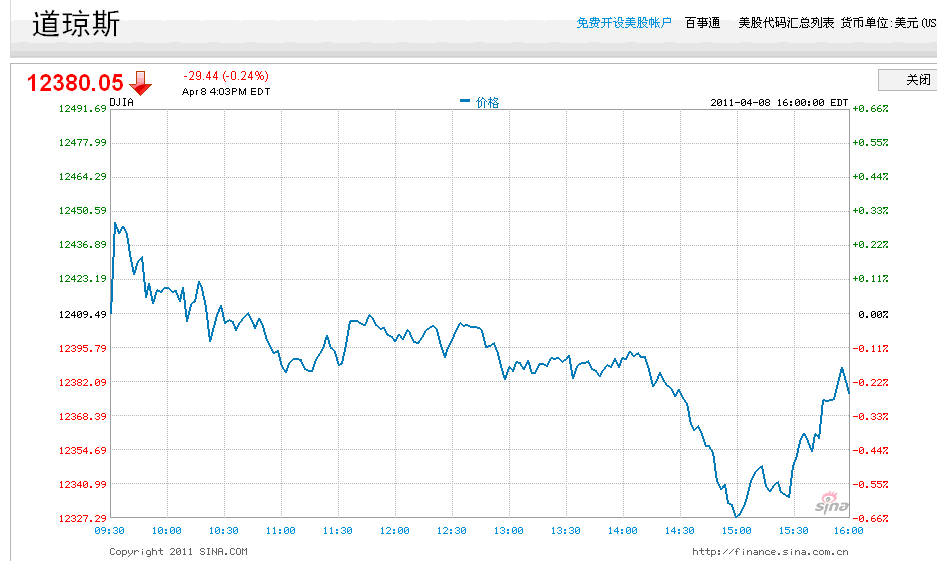Image resolution: width=937 pixels, height=561 pixels.
Task: Open 美股代码汇总列表 link
Action: coord(786,22)
